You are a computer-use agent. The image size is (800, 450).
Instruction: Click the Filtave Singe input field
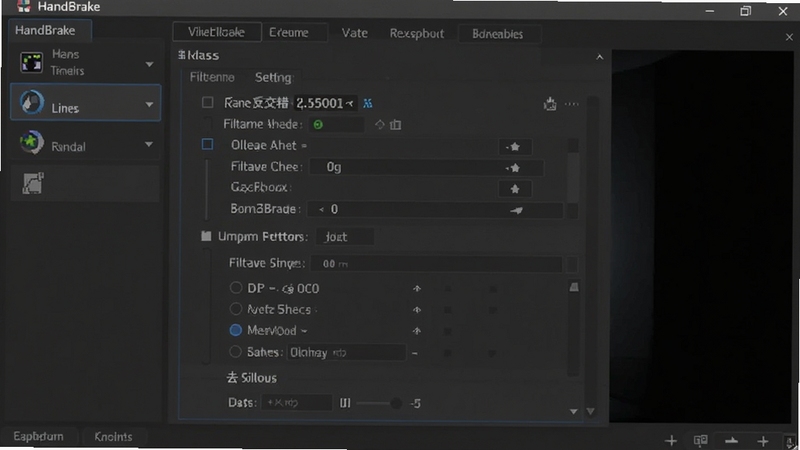[x=436, y=264]
